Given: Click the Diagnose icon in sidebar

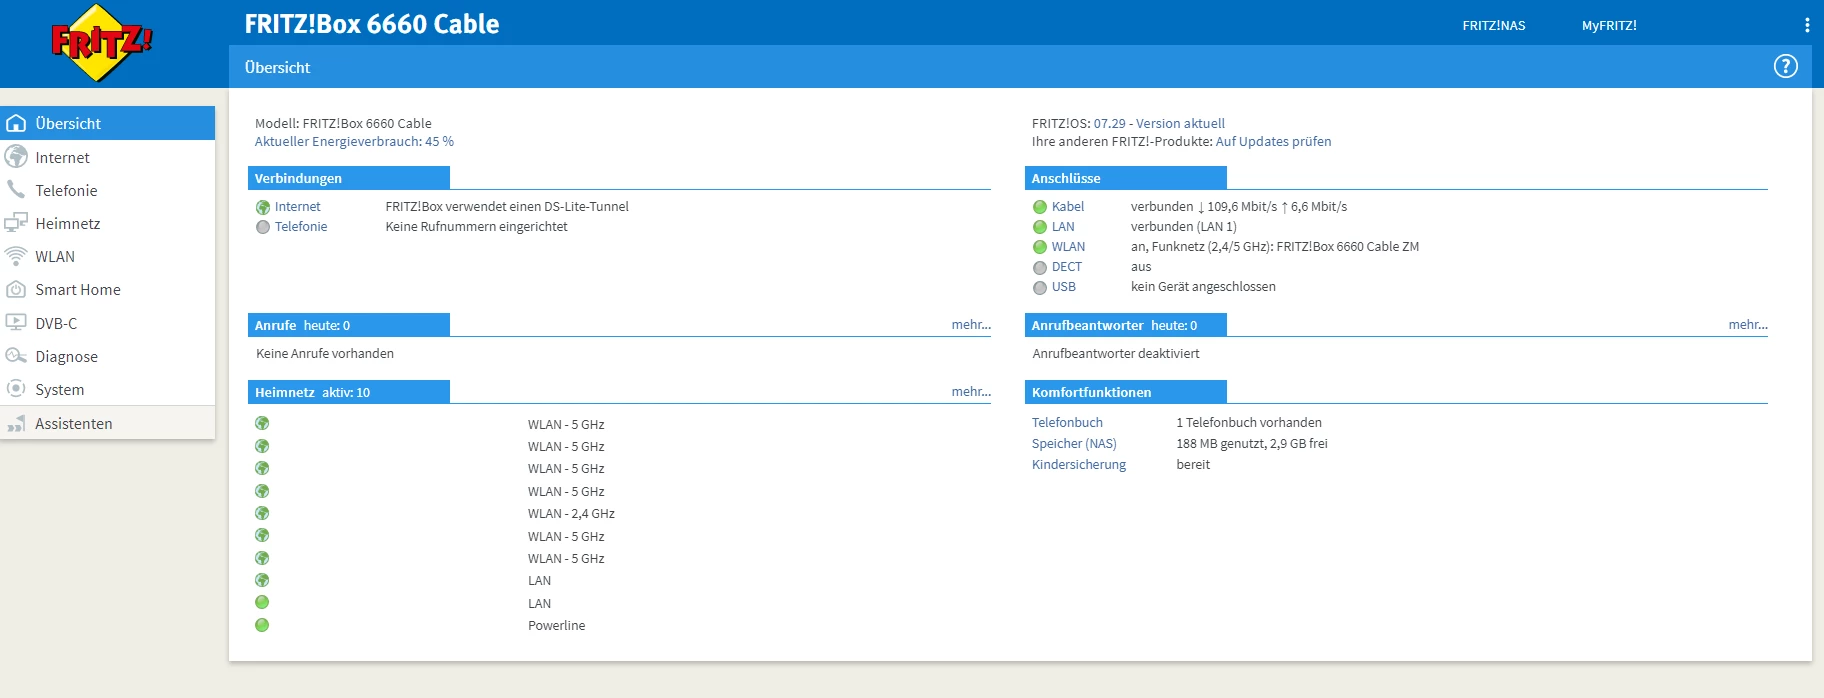Looking at the screenshot, I should click(x=16, y=356).
